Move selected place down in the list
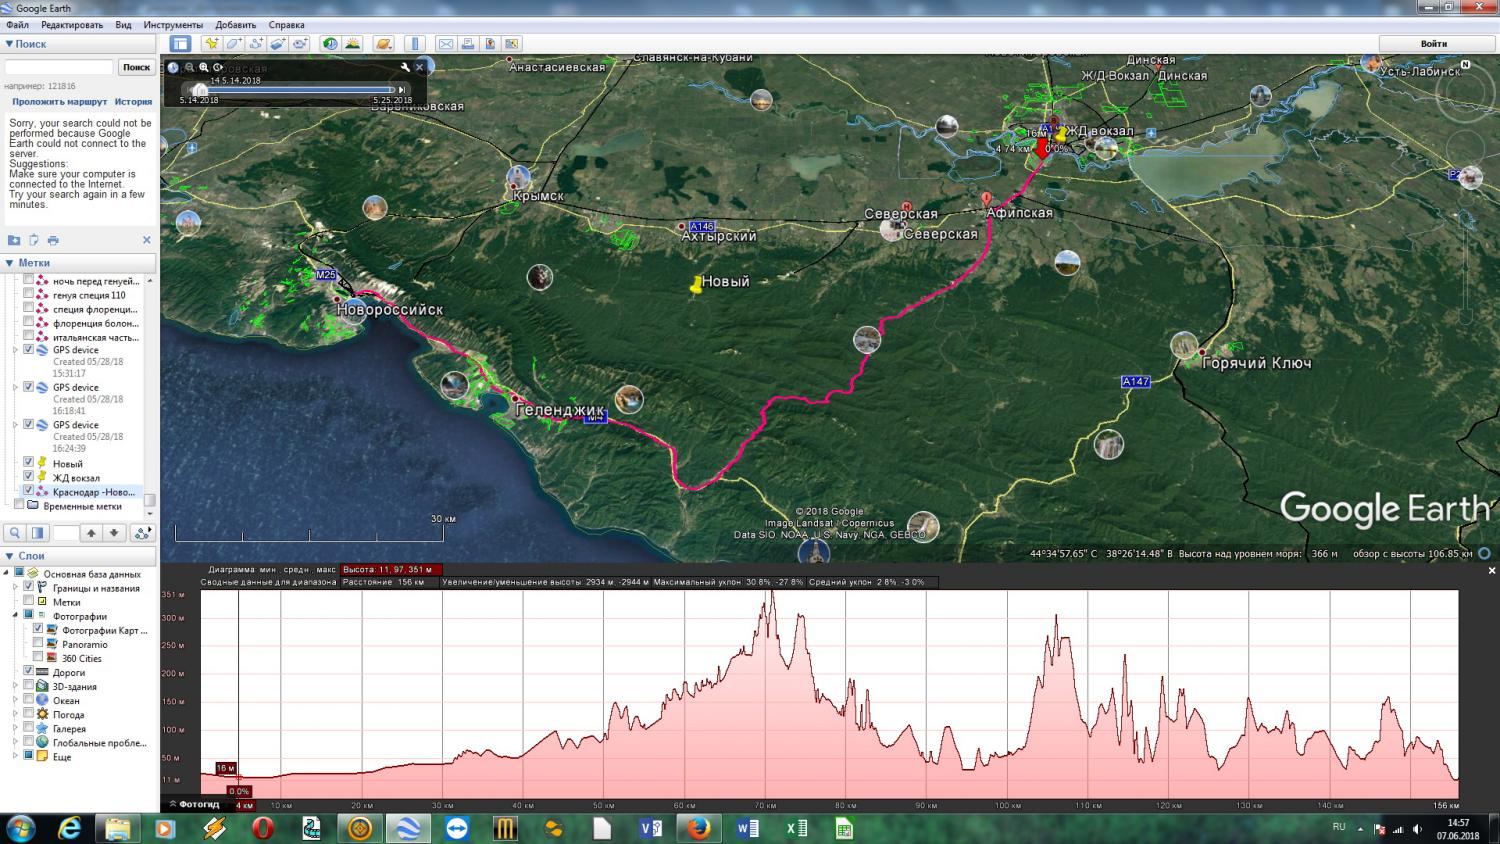The image size is (1500, 844). click(114, 533)
